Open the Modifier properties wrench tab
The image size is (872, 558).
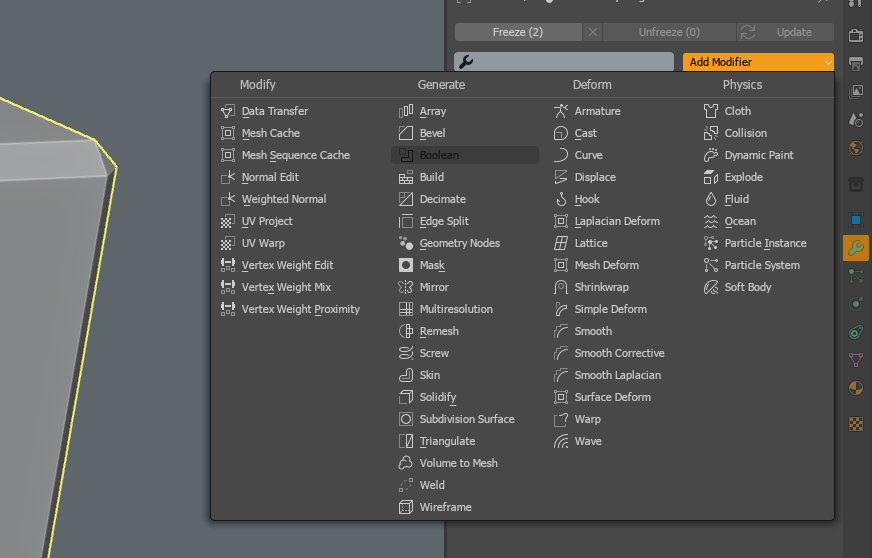pos(856,248)
